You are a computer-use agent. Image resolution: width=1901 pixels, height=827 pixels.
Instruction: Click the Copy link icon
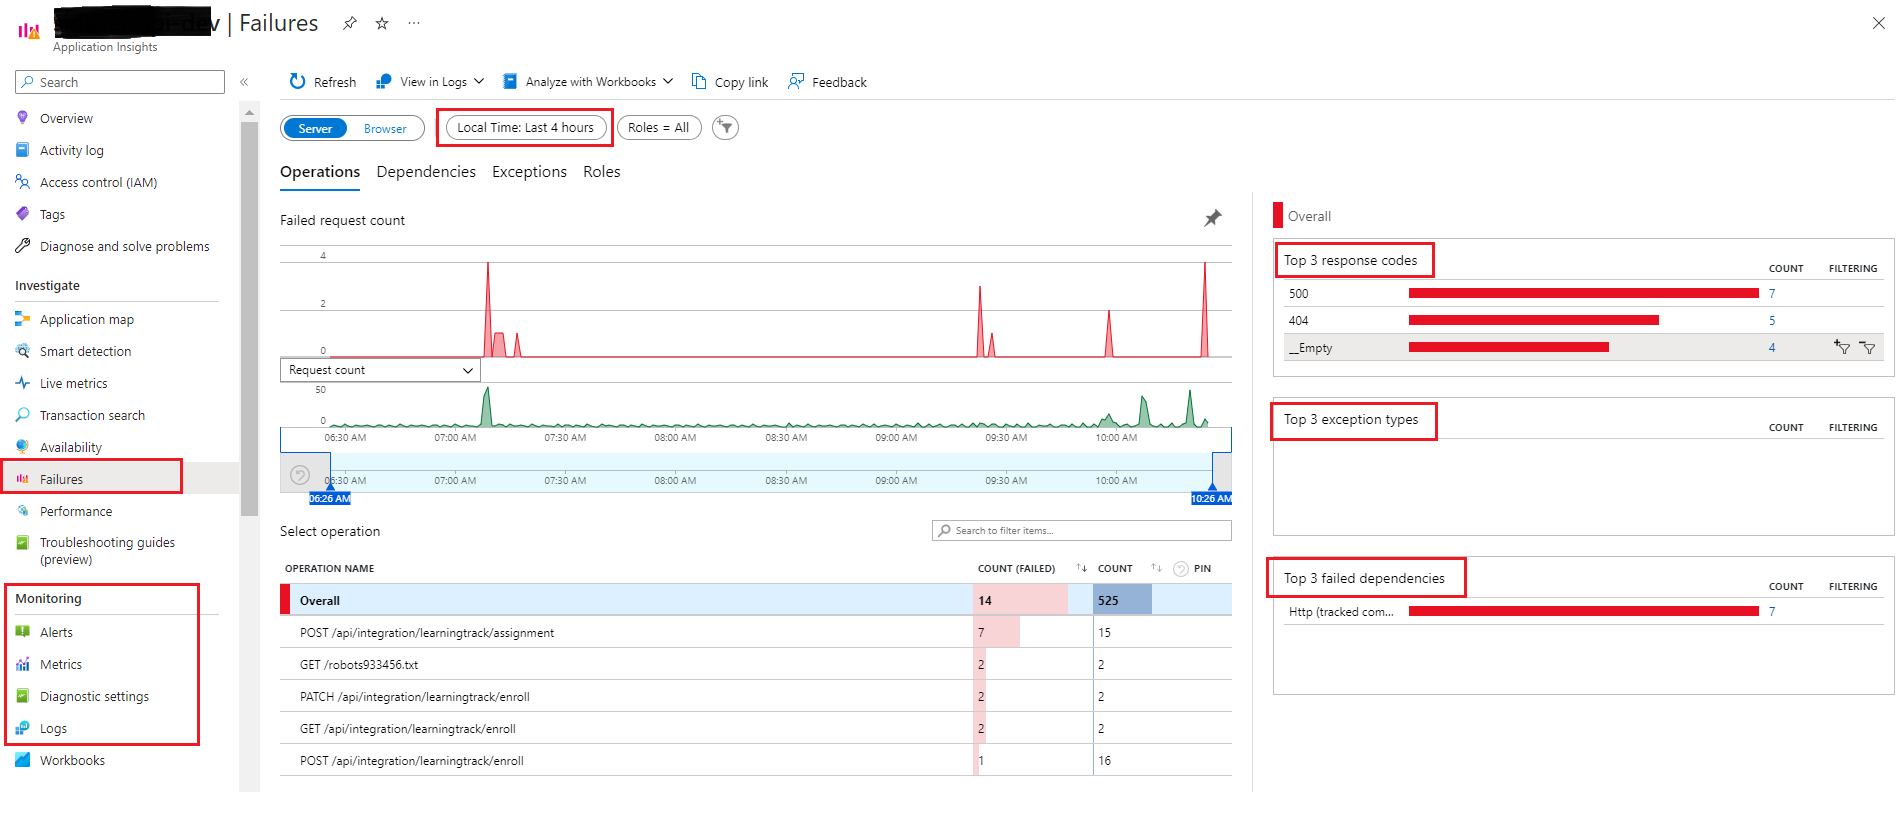[x=699, y=82]
